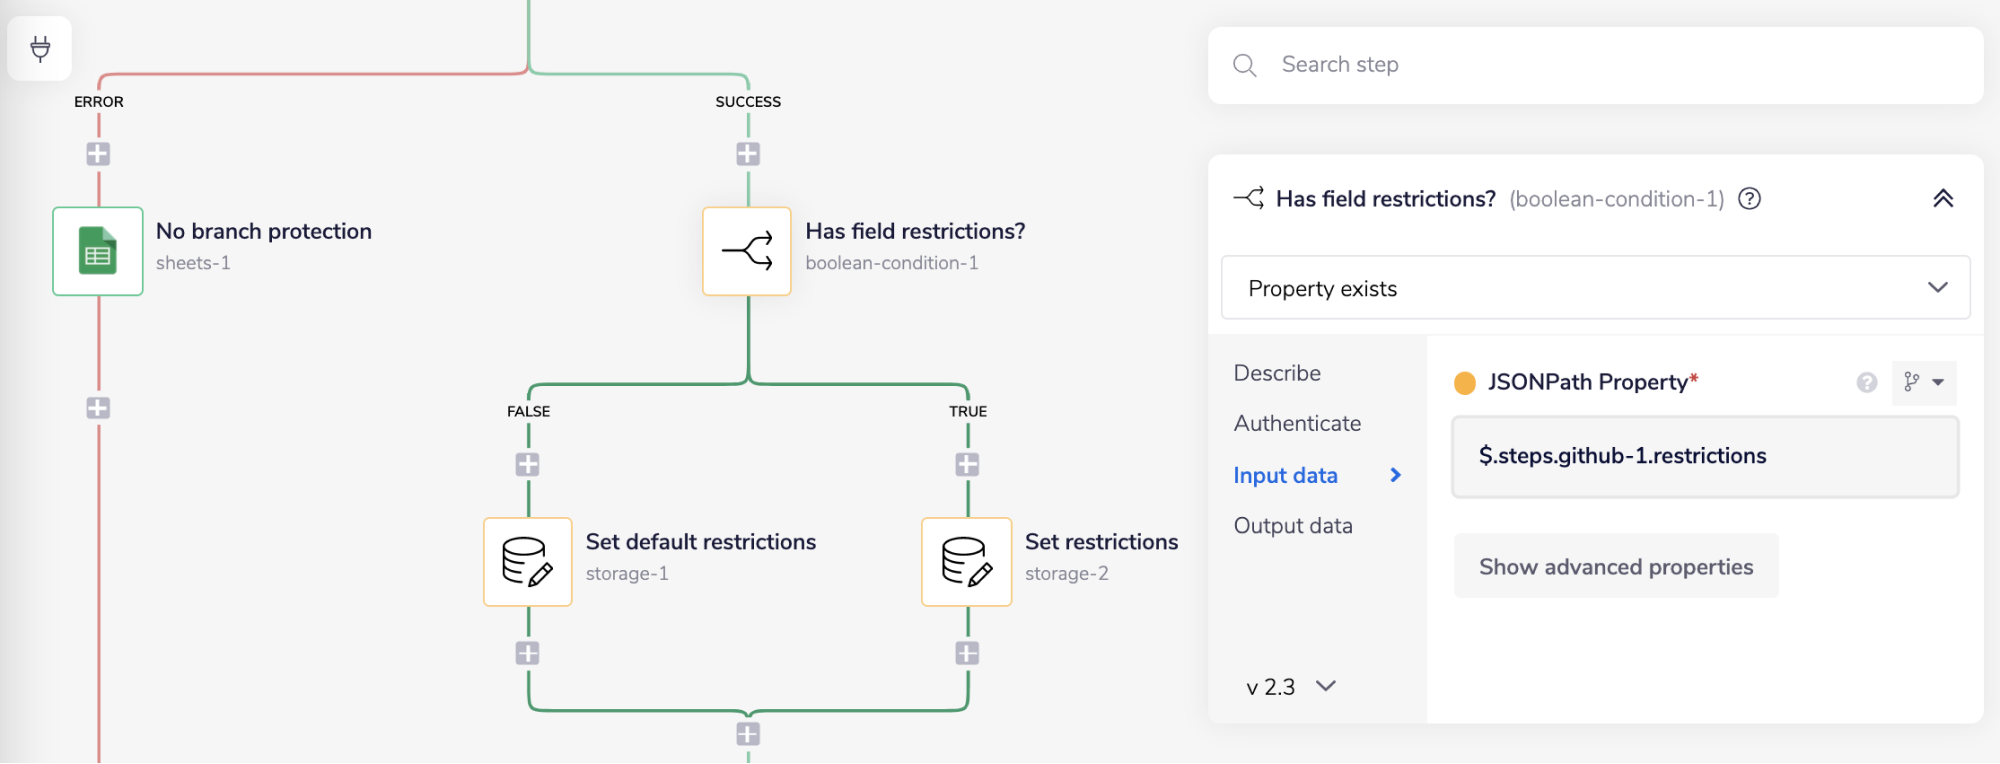Click 'Show advanced properties' button
2000x764 pixels.
[1615, 567]
